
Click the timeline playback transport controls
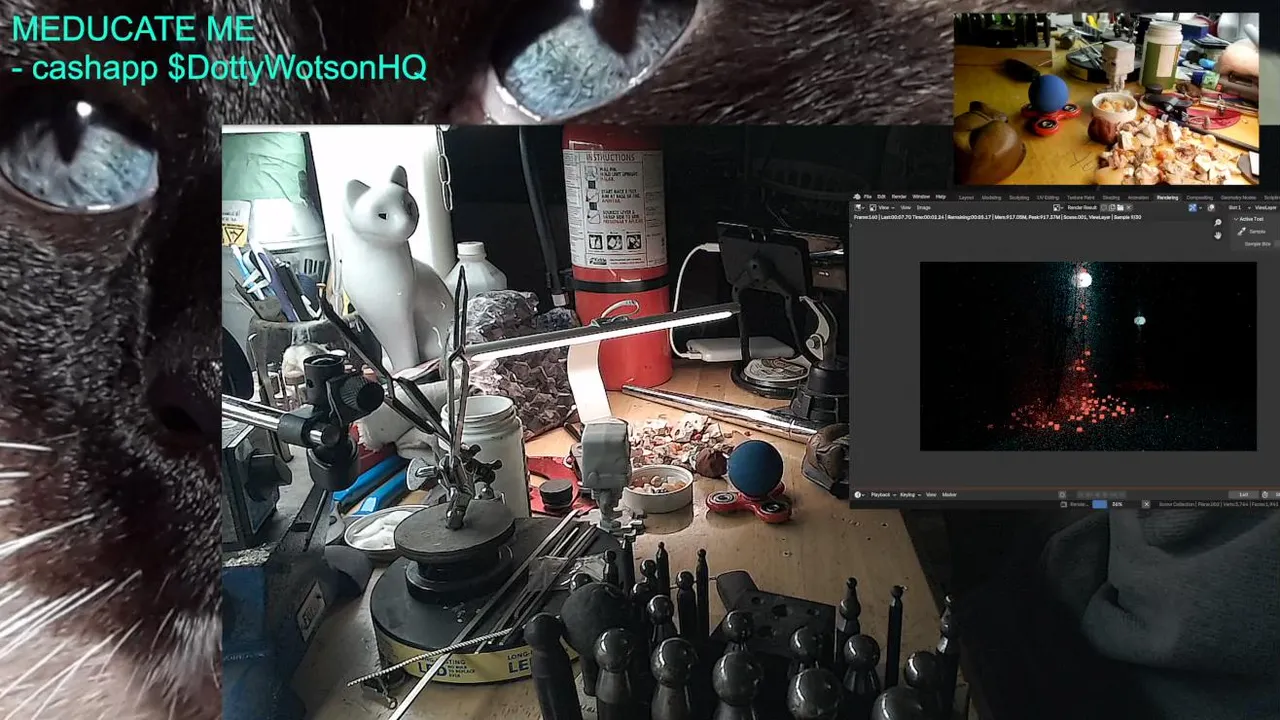click(x=1100, y=494)
